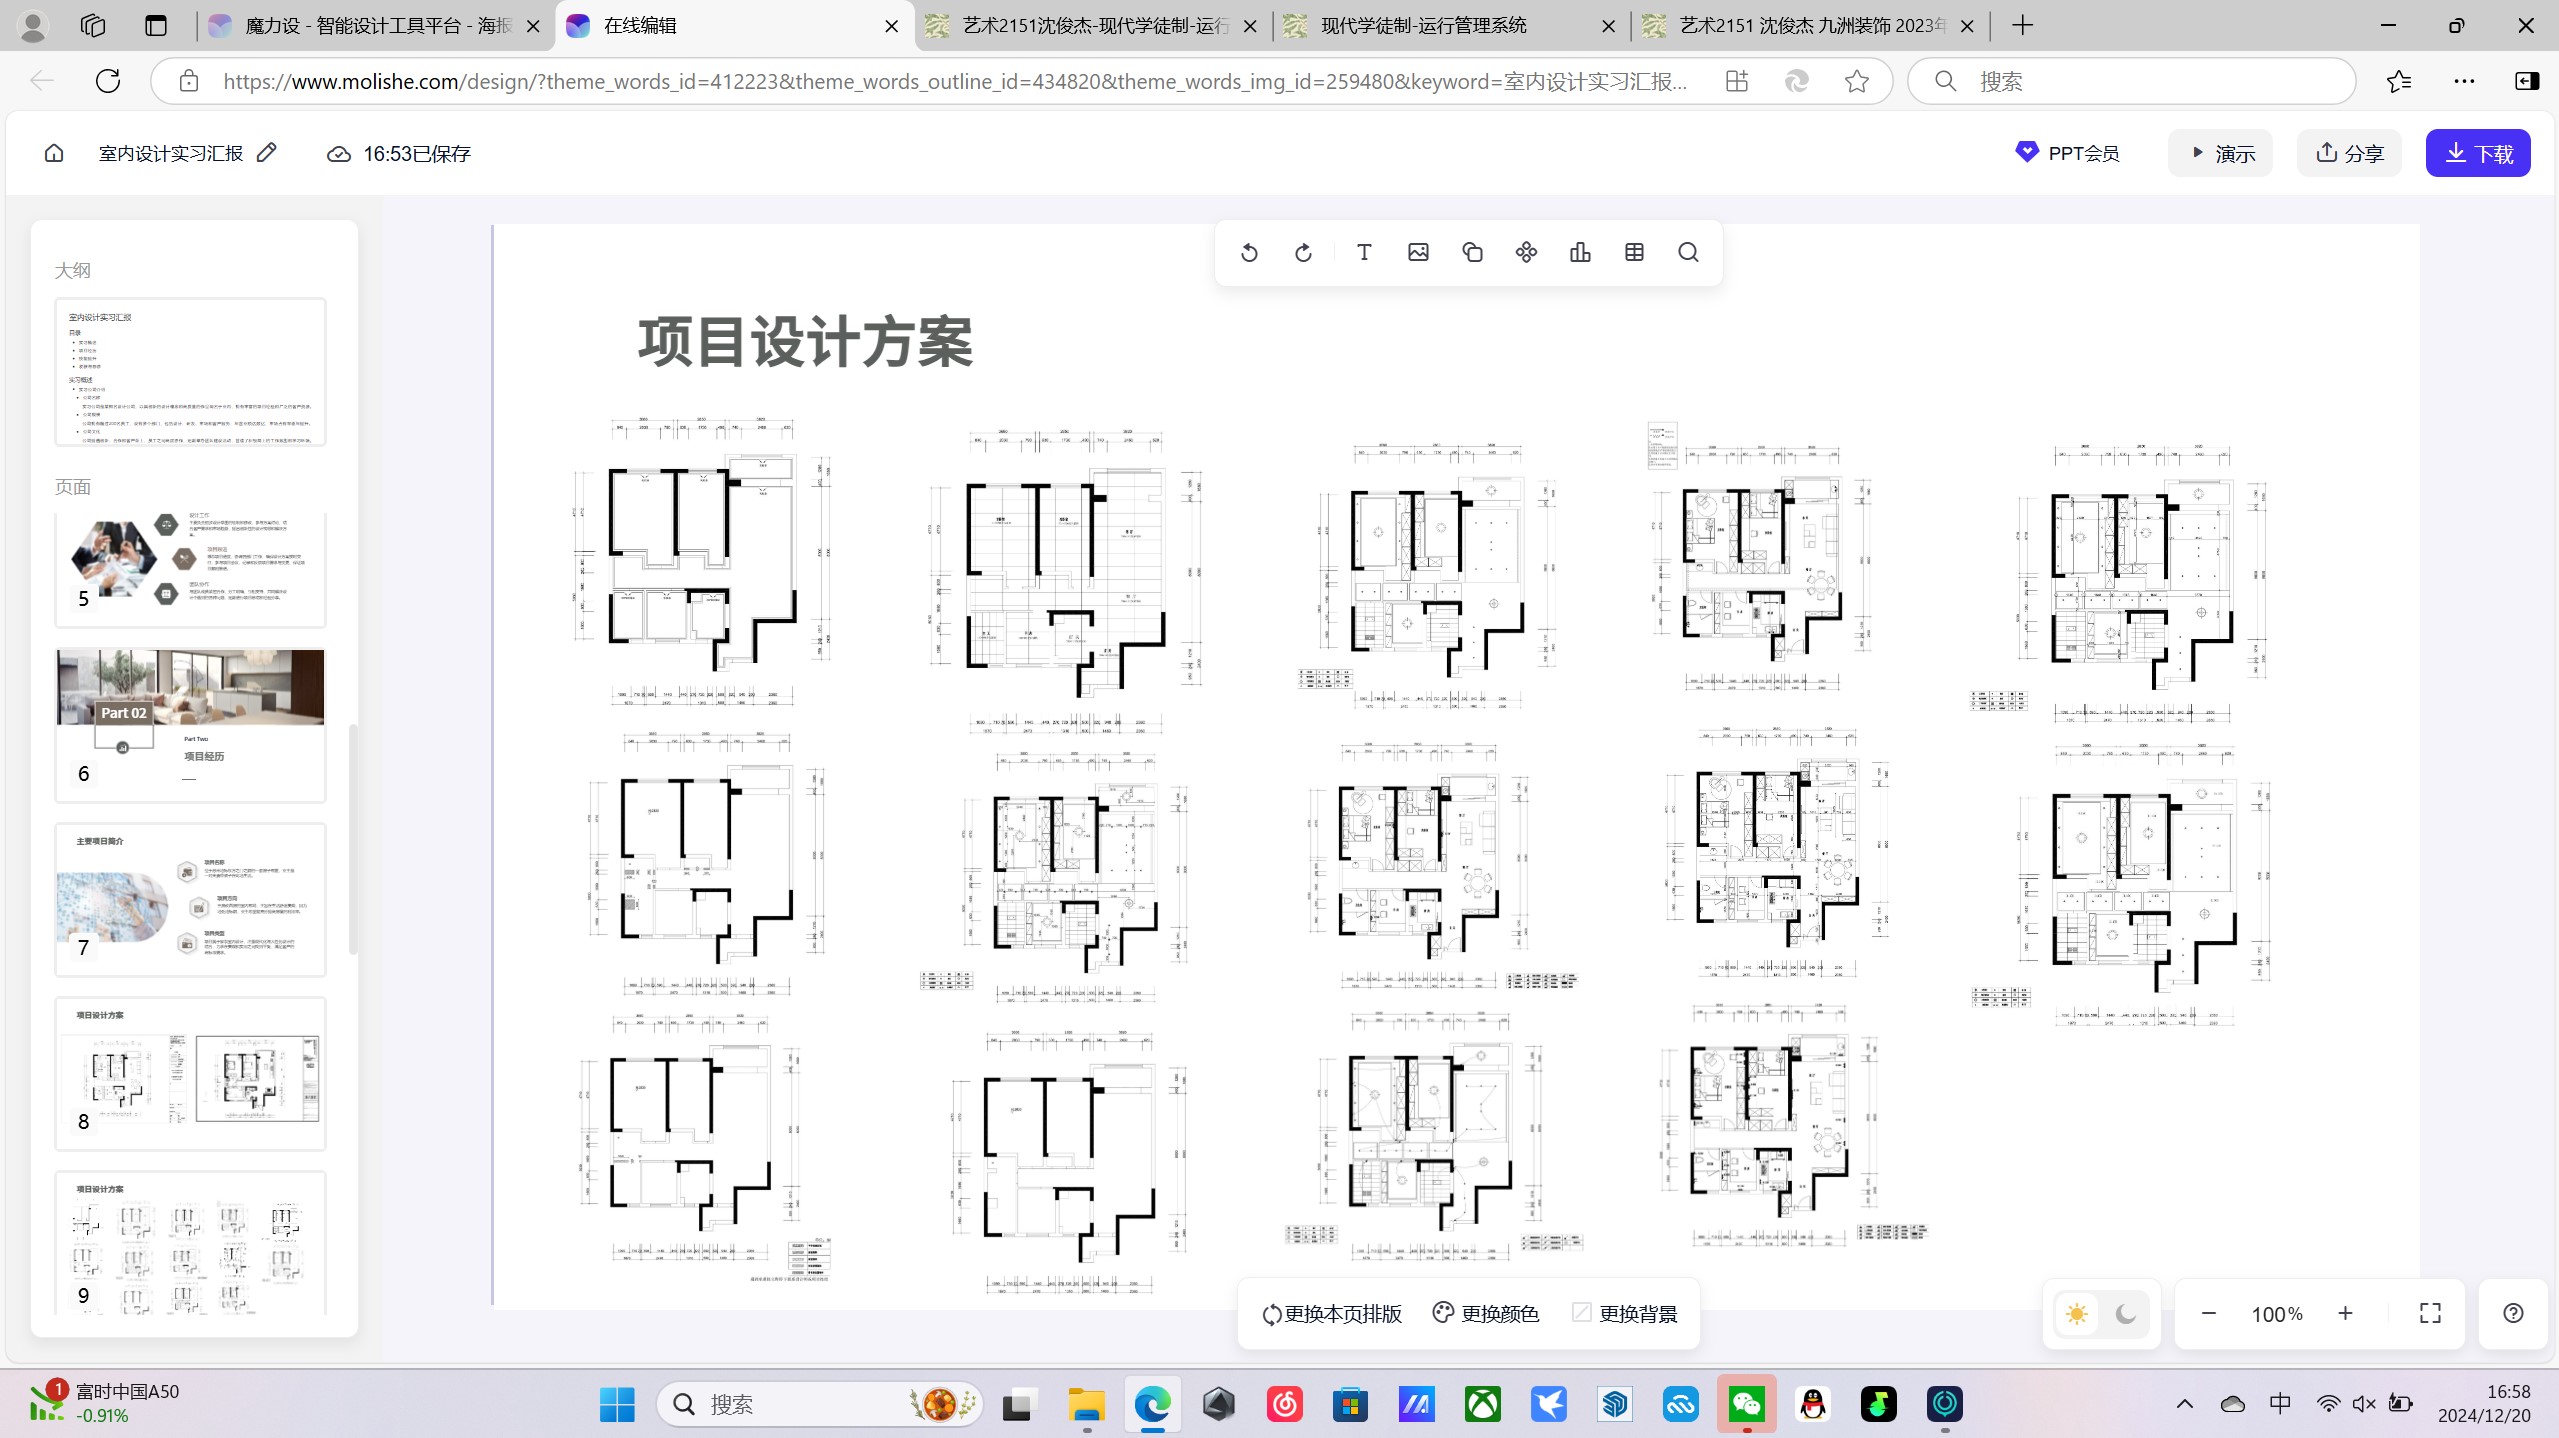Image resolution: width=2559 pixels, height=1438 pixels.
Task: Click the search magnifier in editor toolbar
Action: tap(1688, 253)
